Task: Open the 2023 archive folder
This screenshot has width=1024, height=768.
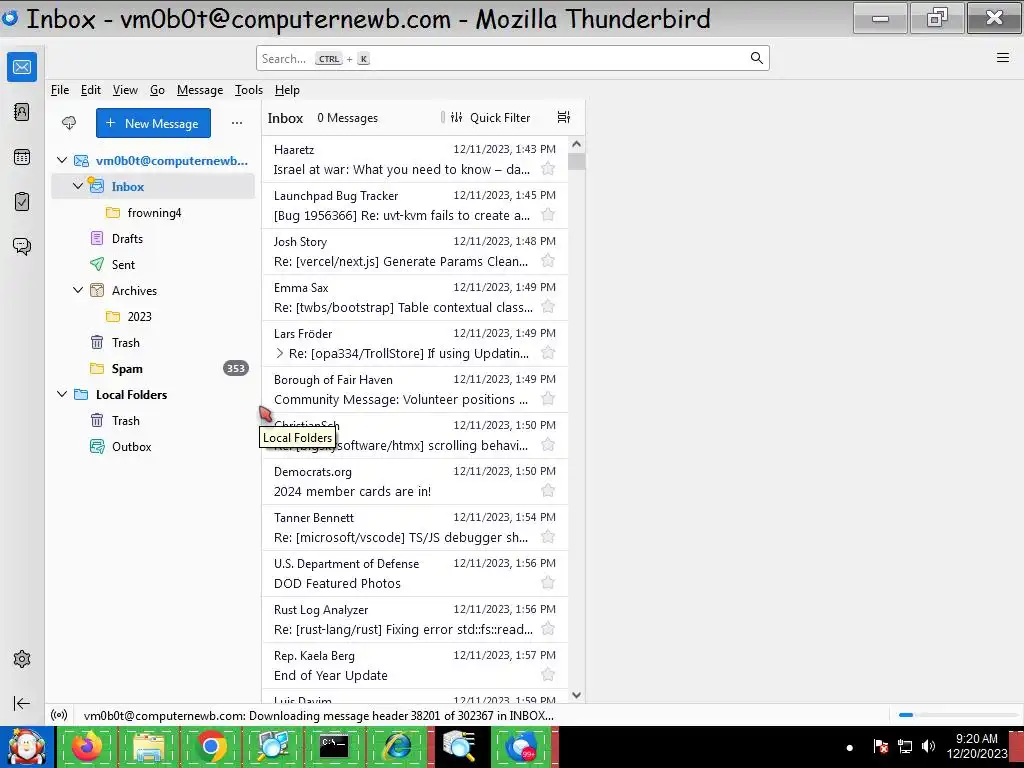Action: click(153, 317)
